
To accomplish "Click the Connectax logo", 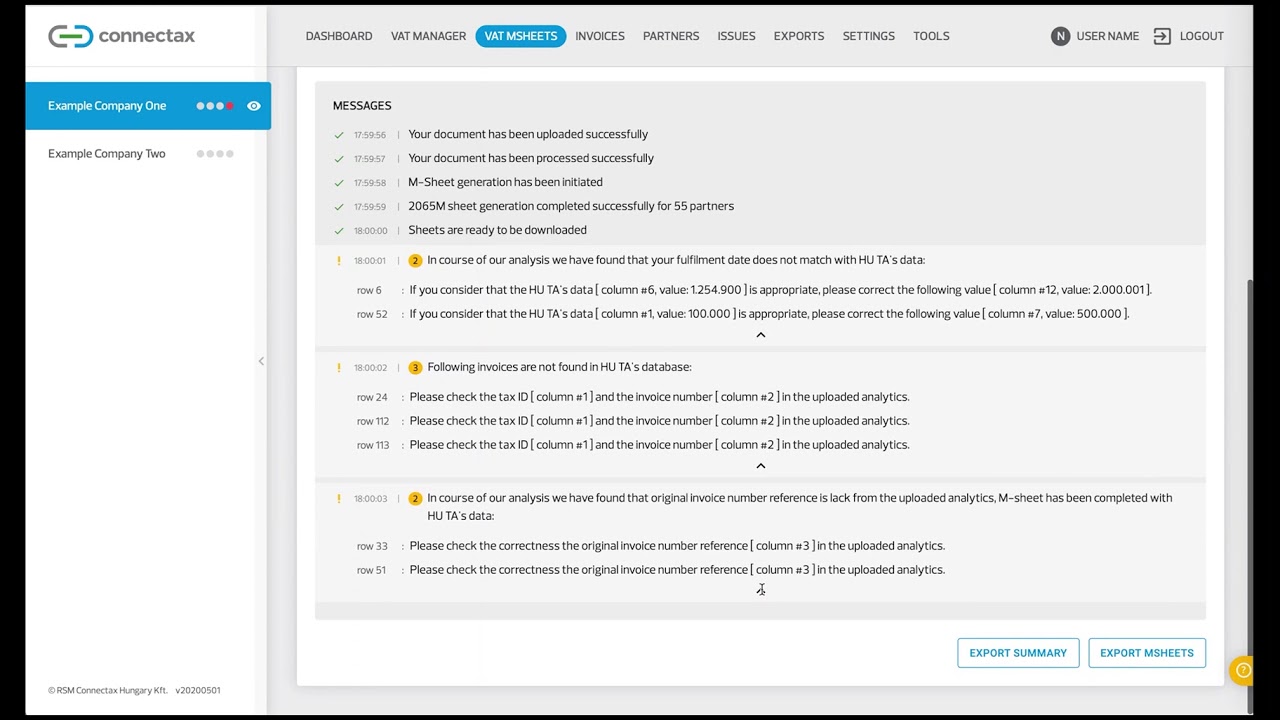I will [x=121, y=36].
